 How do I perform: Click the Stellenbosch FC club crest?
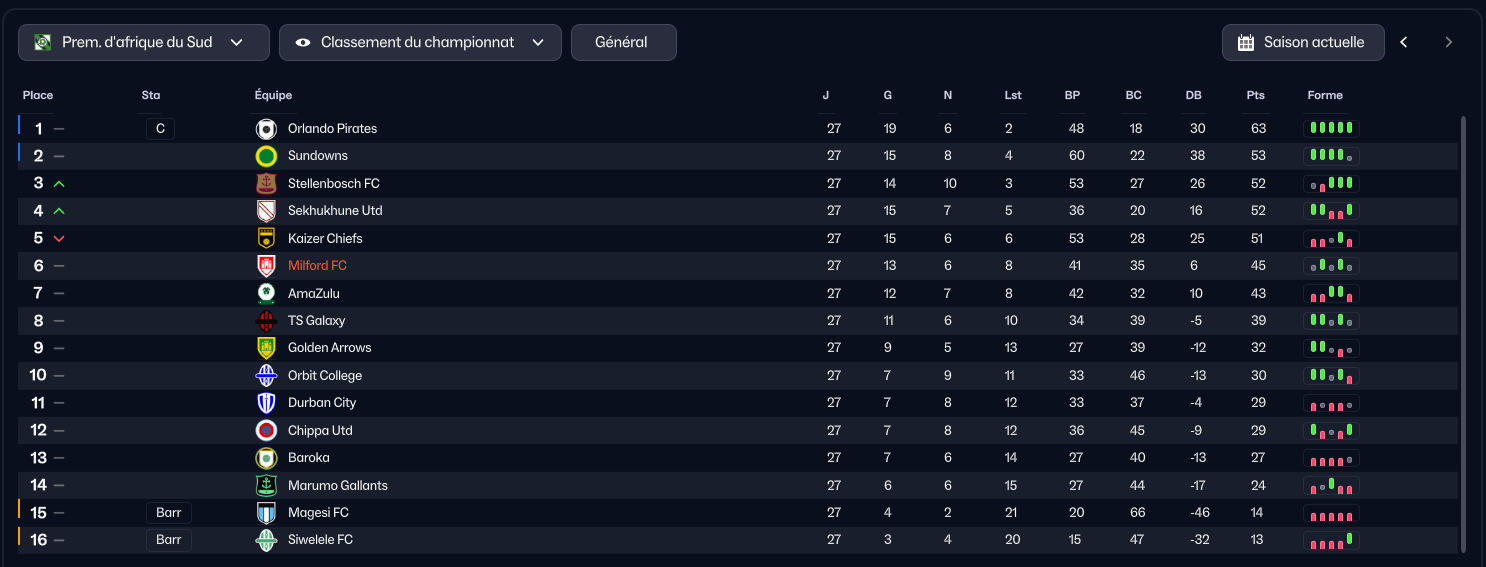pyautogui.click(x=266, y=184)
